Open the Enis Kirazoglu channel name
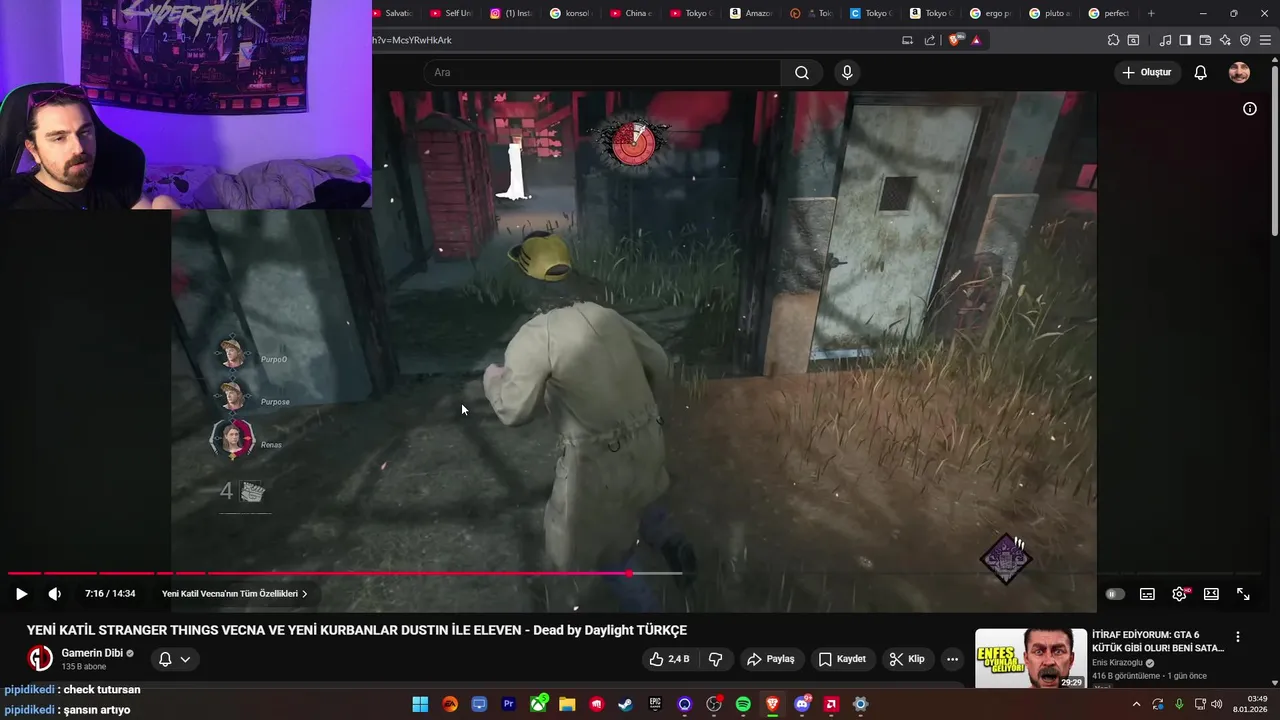 1118,663
